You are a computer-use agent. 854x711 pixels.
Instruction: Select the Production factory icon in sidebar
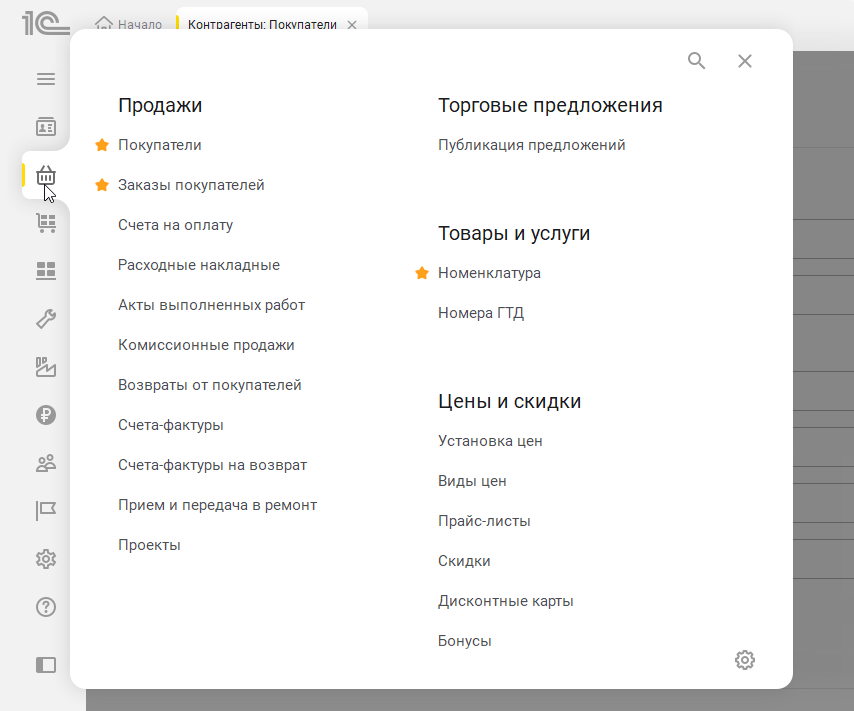pyautogui.click(x=45, y=367)
